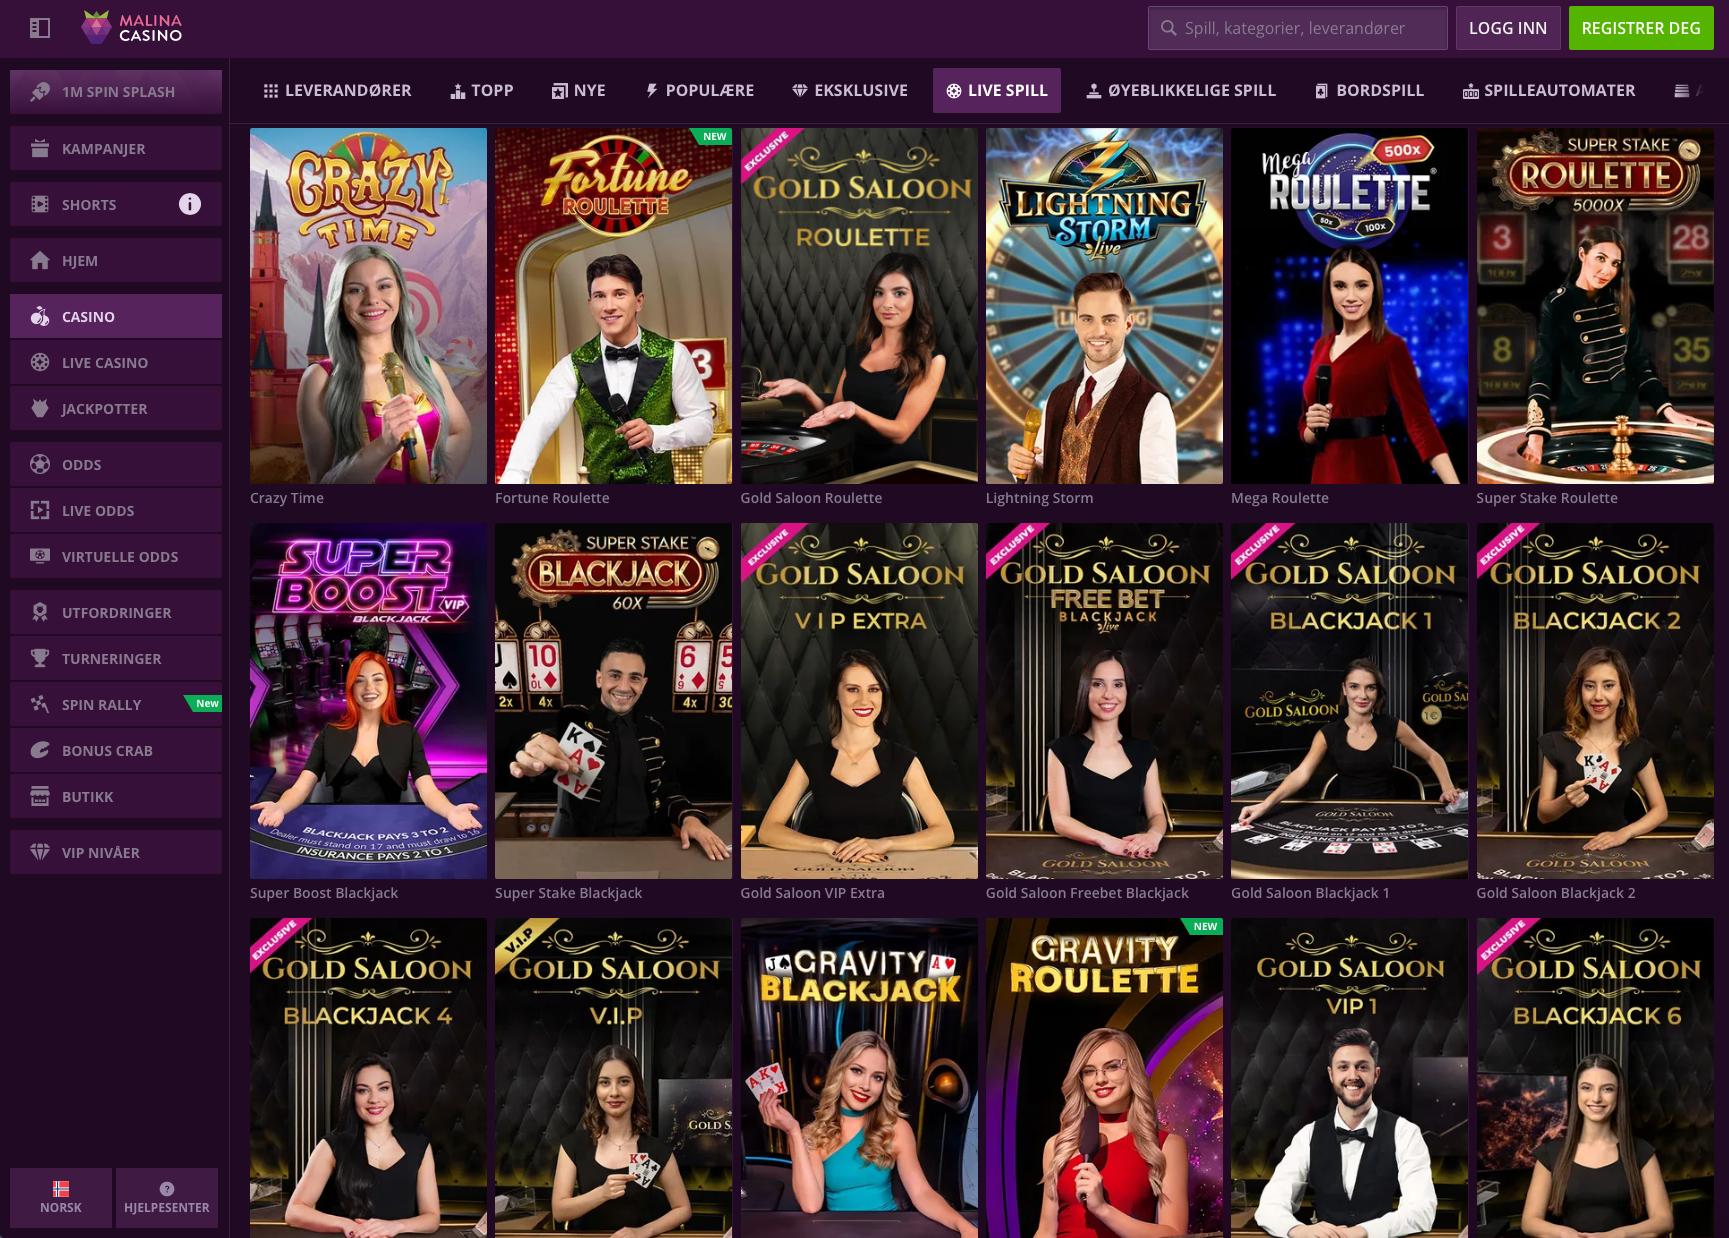Expand more categories with the menu icon
The image size is (1729, 1238).
pos(1682,91)
